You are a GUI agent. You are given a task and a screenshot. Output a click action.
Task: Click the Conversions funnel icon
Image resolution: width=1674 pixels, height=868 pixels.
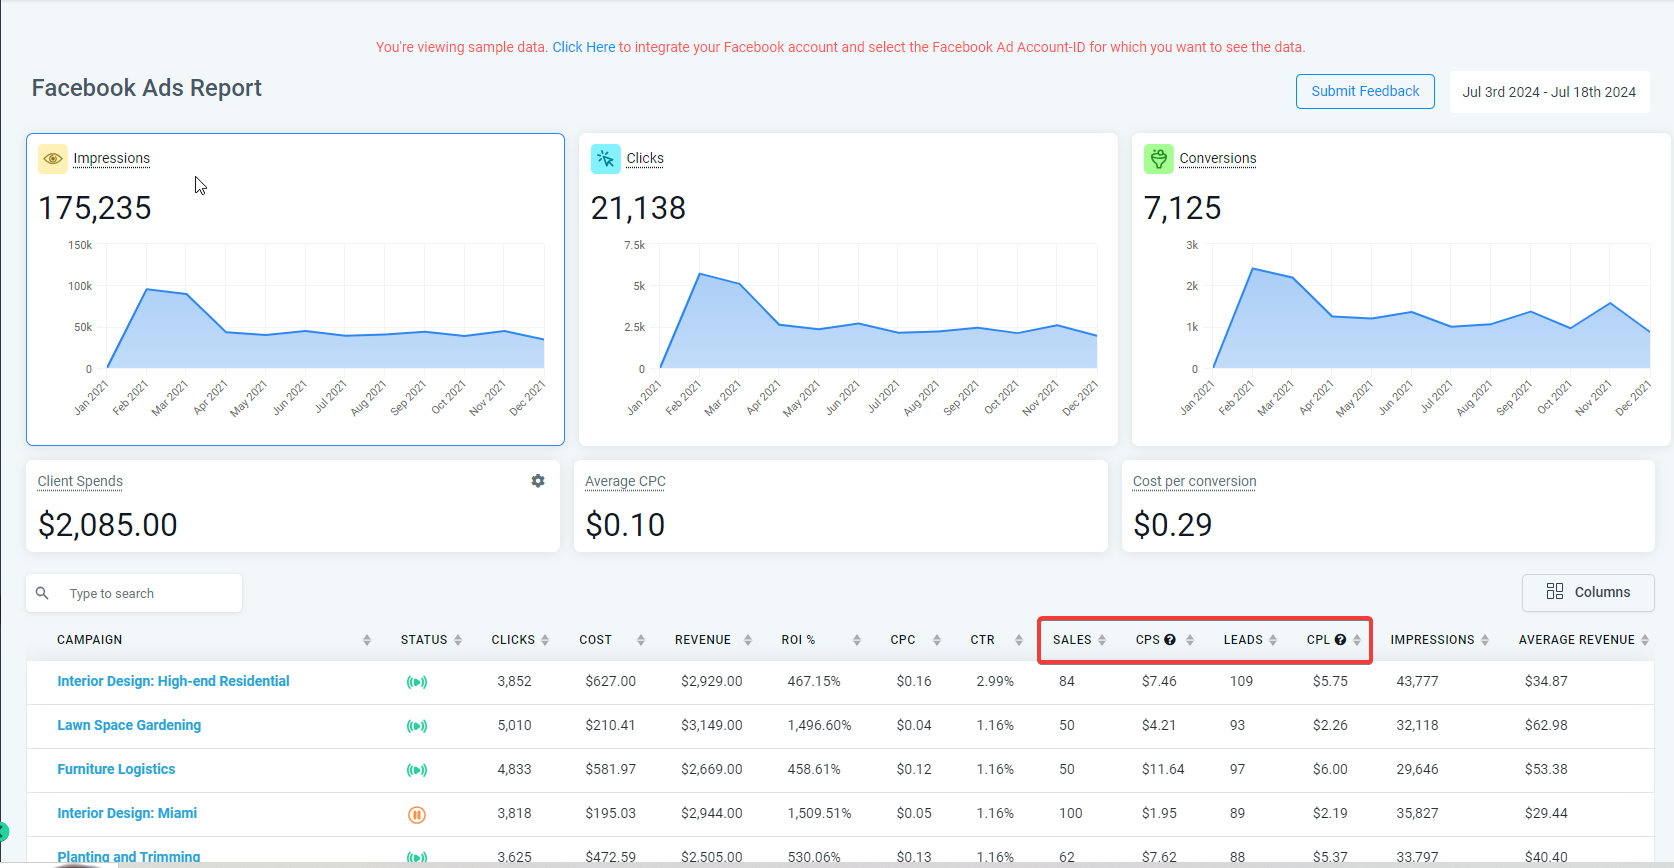click(1159, 159)
